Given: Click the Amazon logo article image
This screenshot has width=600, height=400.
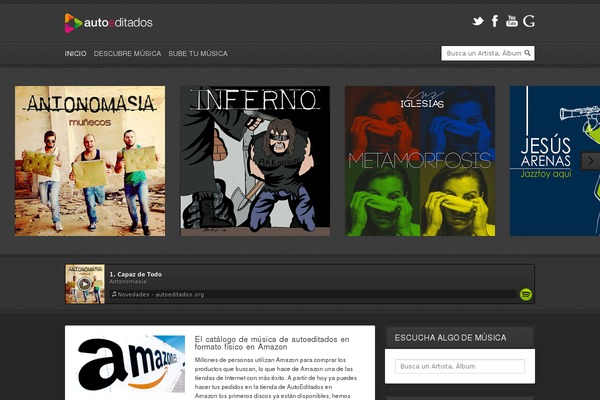Looking at the screenshot, I should pos(131,364).
